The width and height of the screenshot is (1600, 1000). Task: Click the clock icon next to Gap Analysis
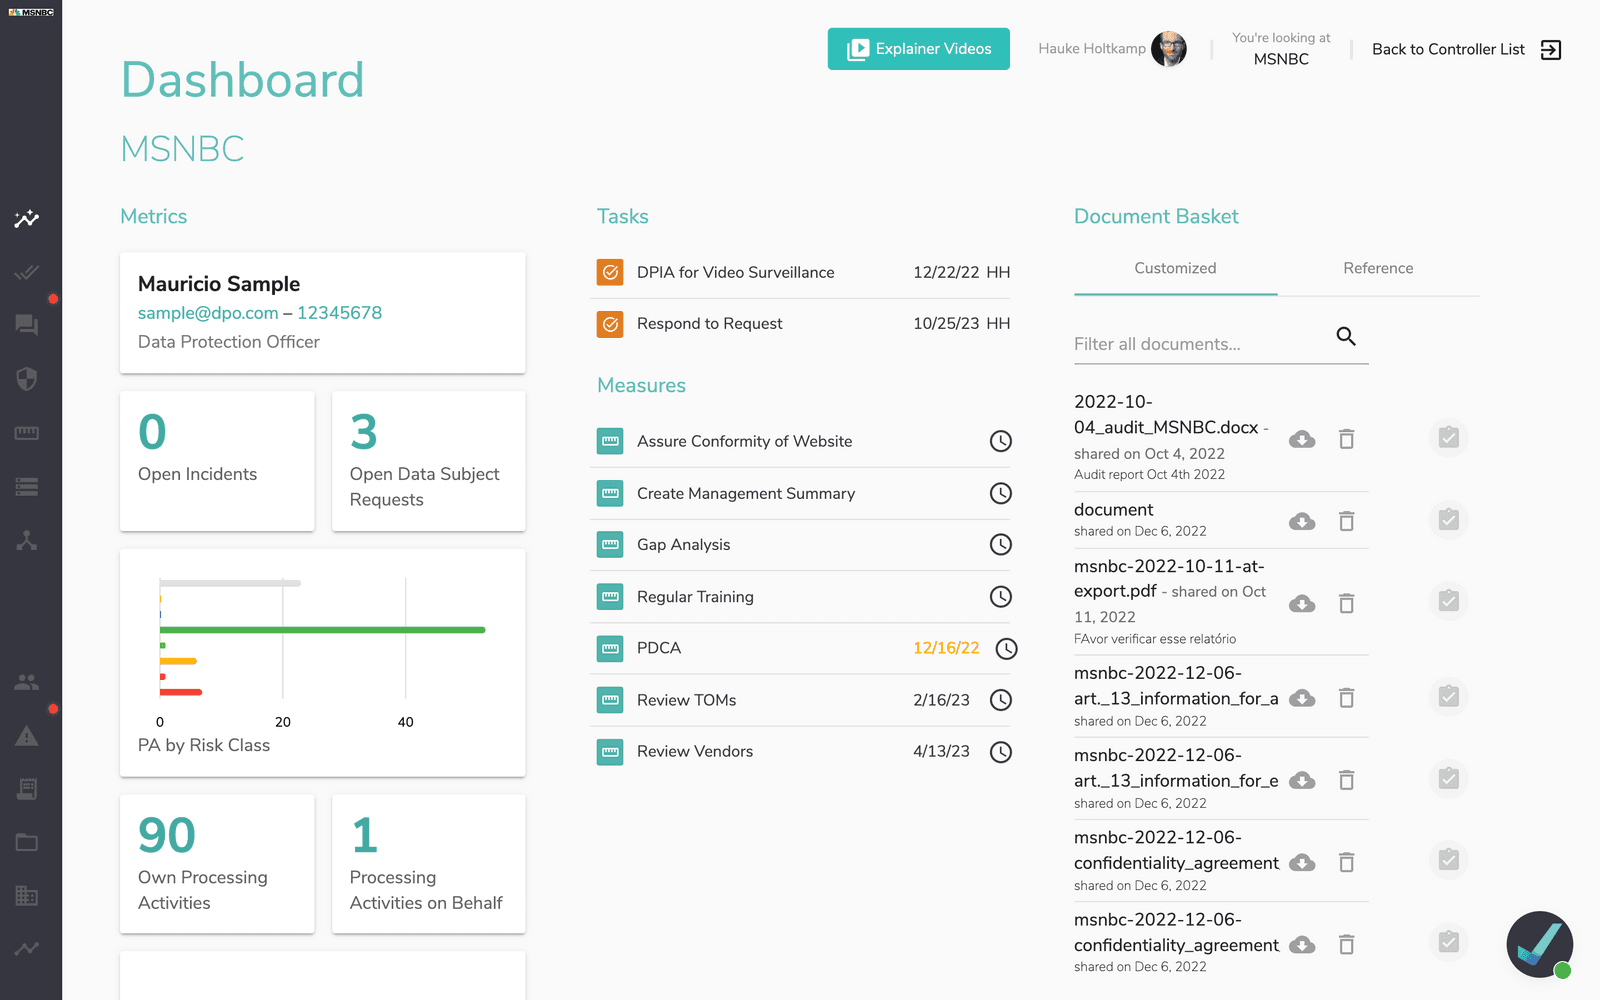click(1000, 545)
